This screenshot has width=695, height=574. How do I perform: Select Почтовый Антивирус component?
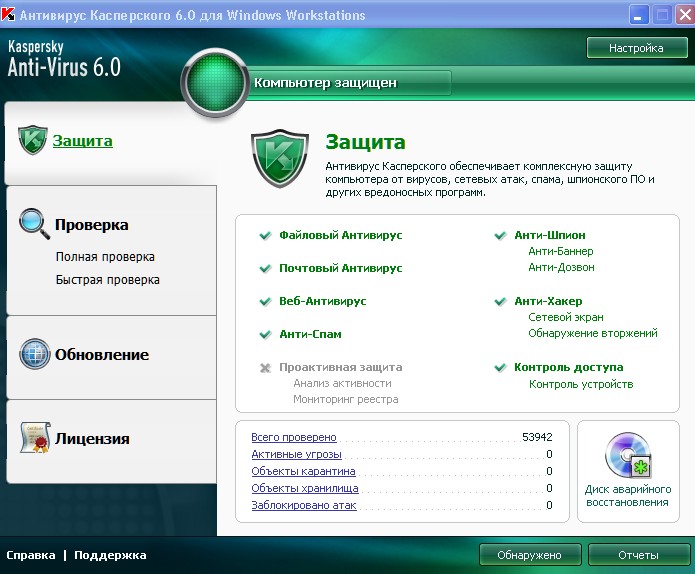340,269
